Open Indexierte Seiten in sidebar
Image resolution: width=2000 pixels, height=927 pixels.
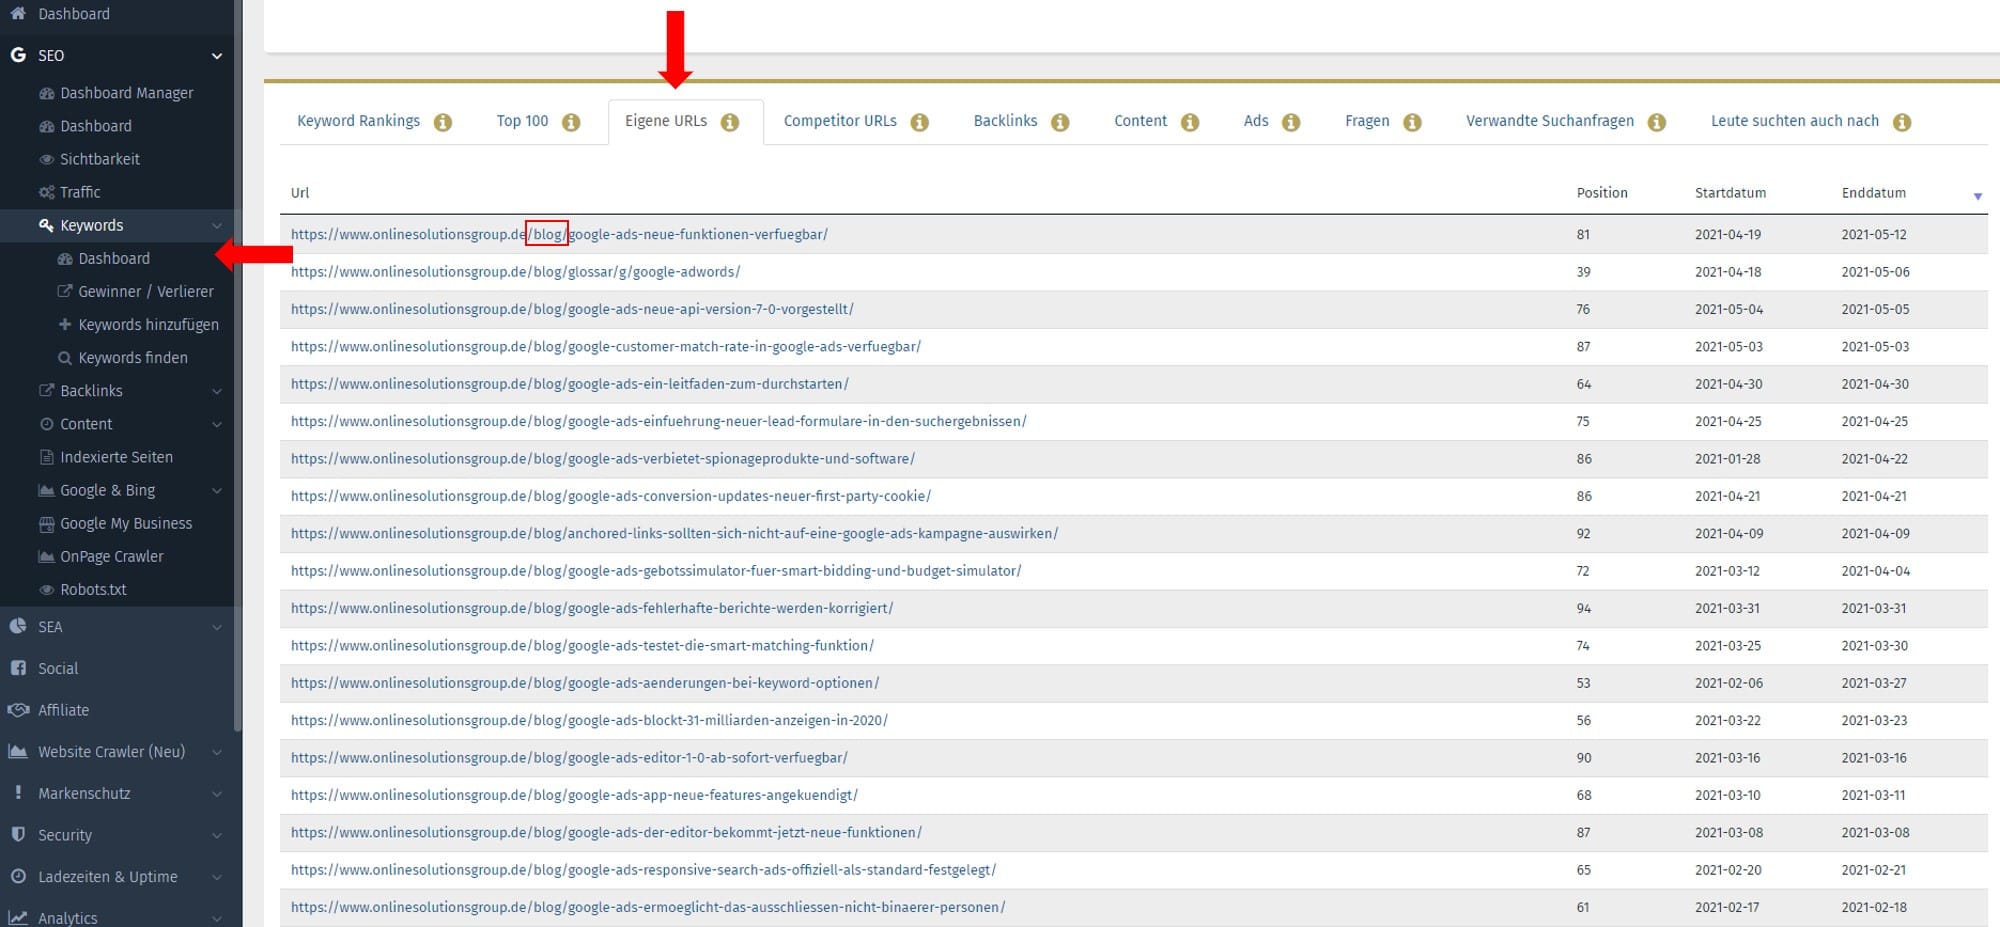(116, 457)
